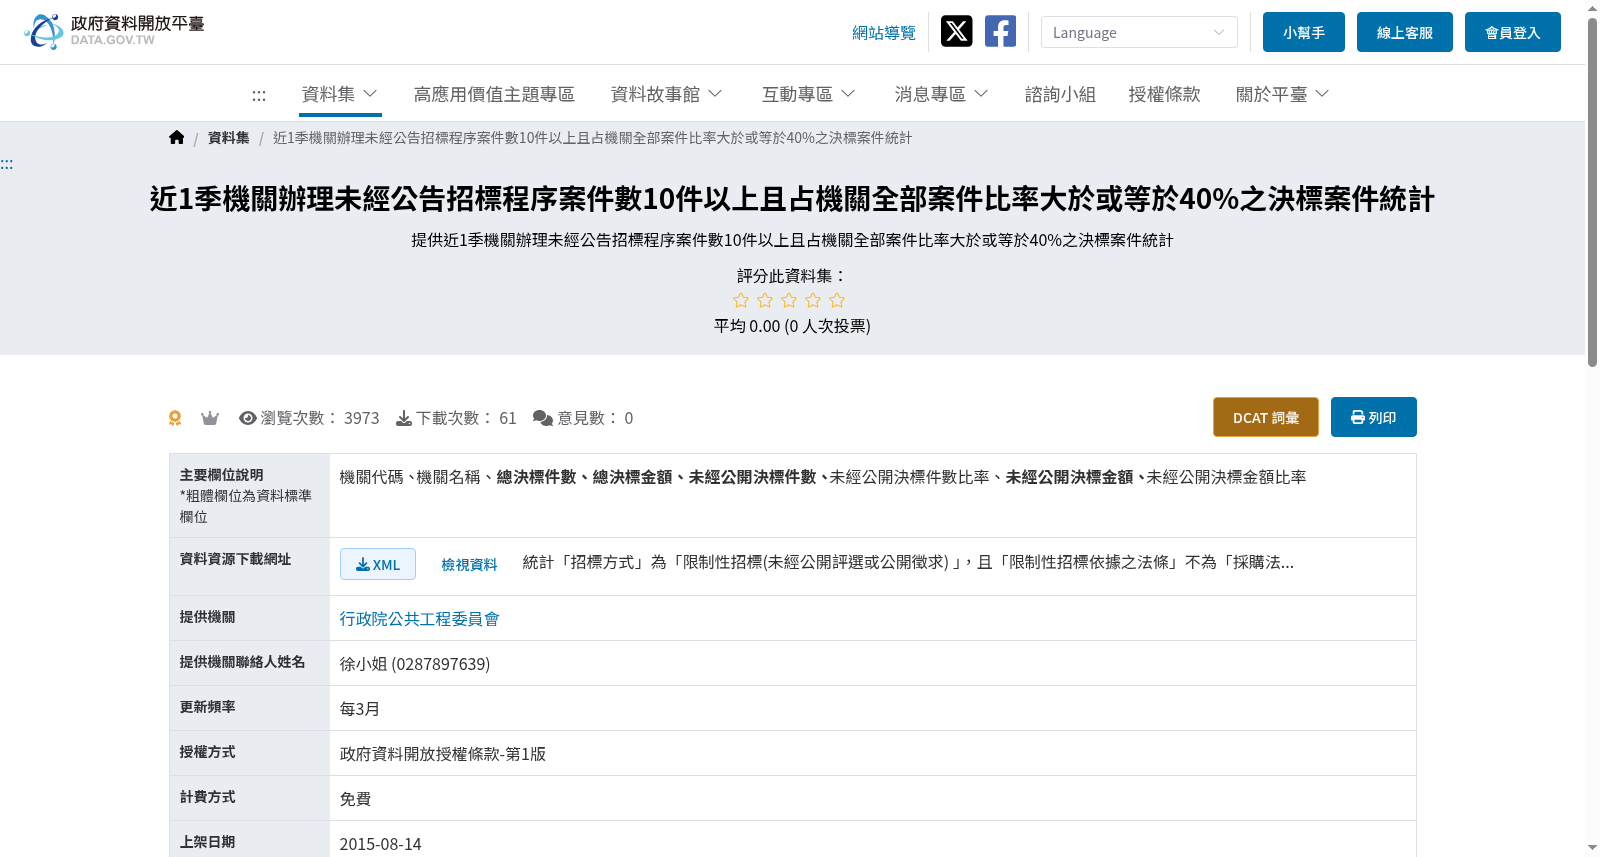The image size is (1600, 857).
Task: Click the fee value 免費
Action: pyautogui.click(x=355, y=799)
